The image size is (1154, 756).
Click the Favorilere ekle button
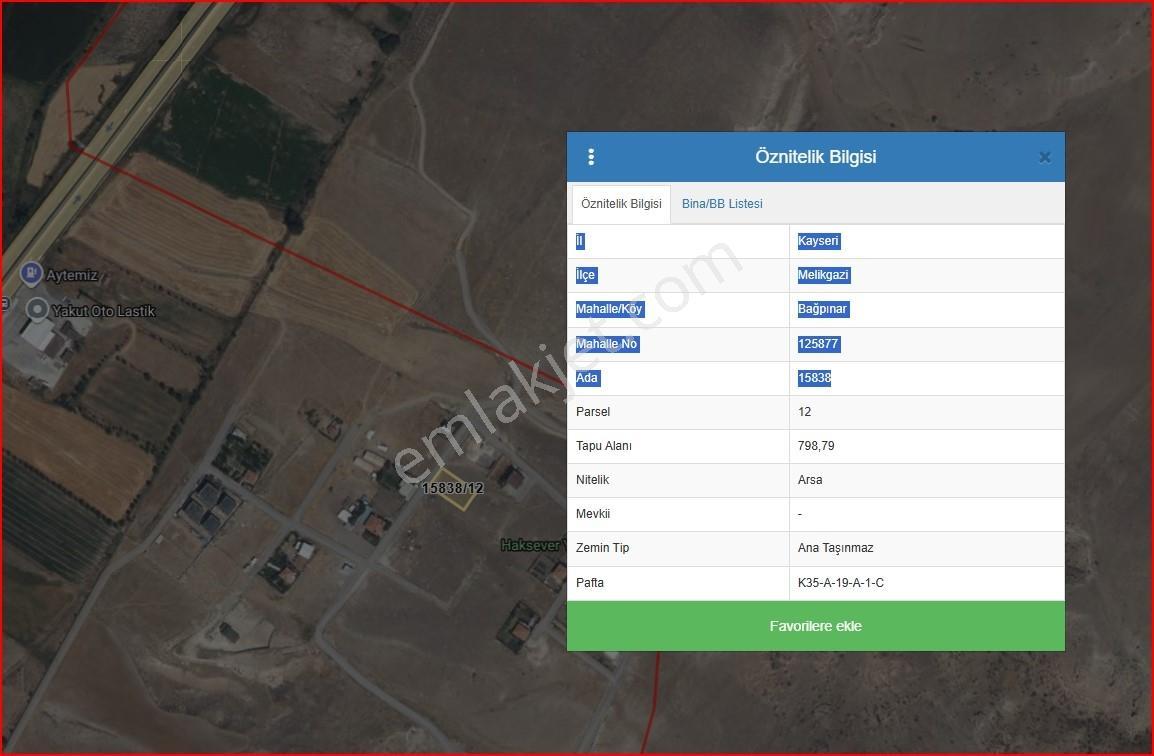(x=815, y=626)
